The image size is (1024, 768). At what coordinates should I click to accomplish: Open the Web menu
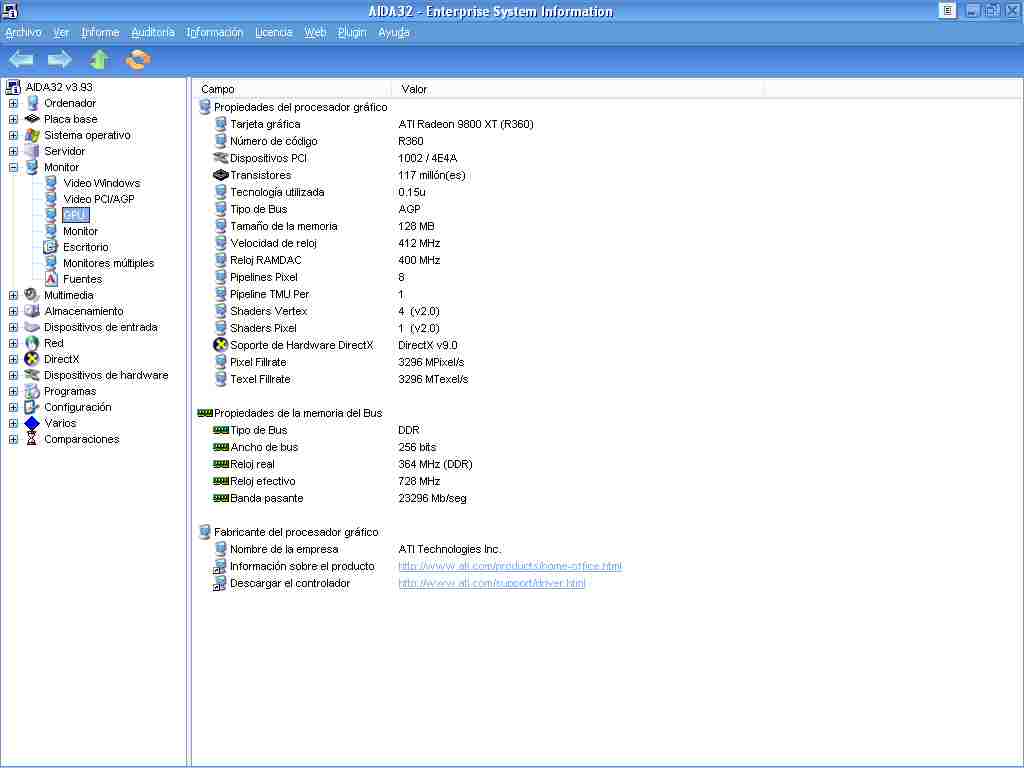click(315, 33)
